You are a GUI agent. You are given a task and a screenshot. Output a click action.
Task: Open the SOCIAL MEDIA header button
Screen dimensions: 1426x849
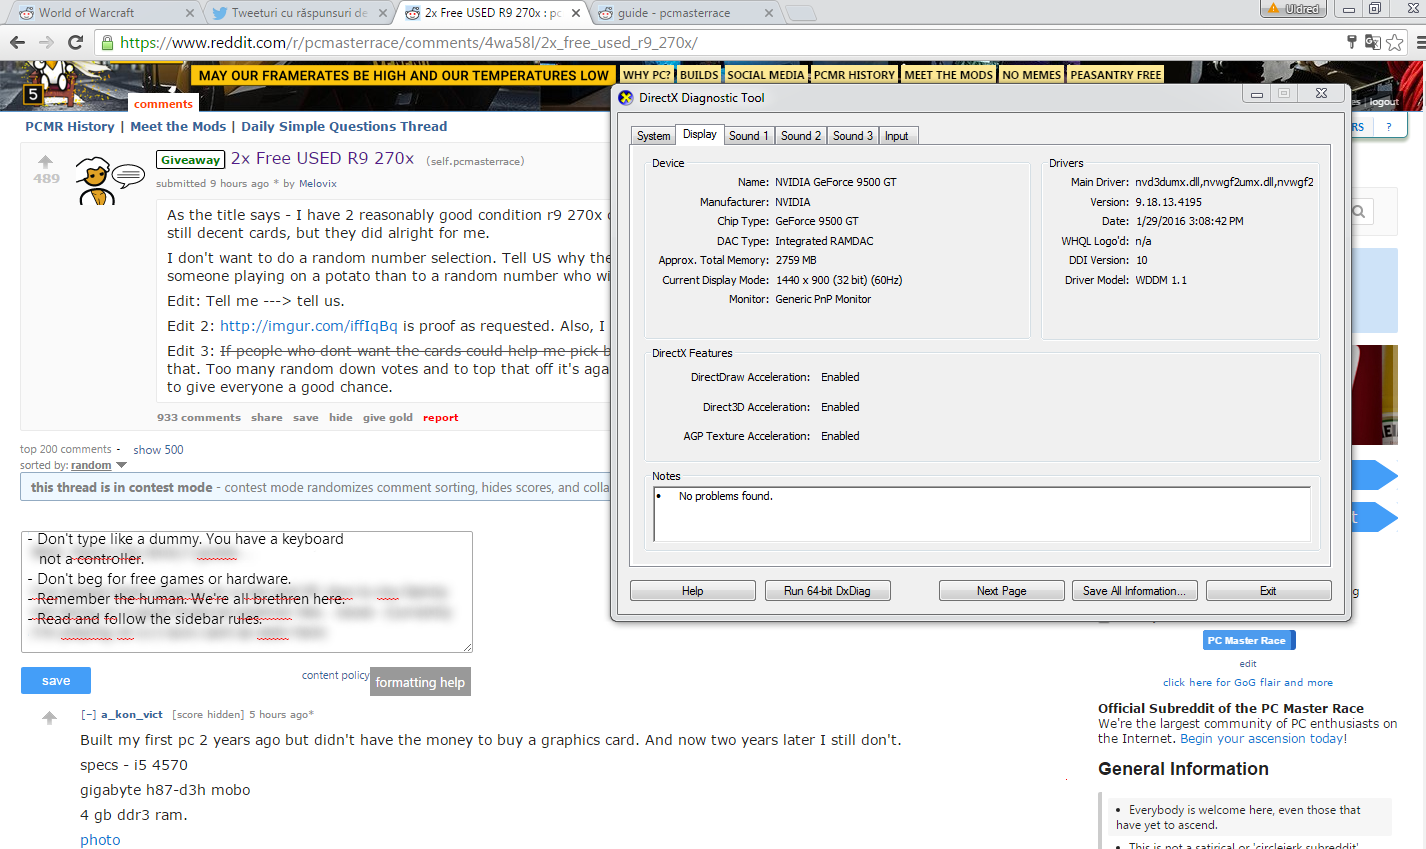pos(766,75)
